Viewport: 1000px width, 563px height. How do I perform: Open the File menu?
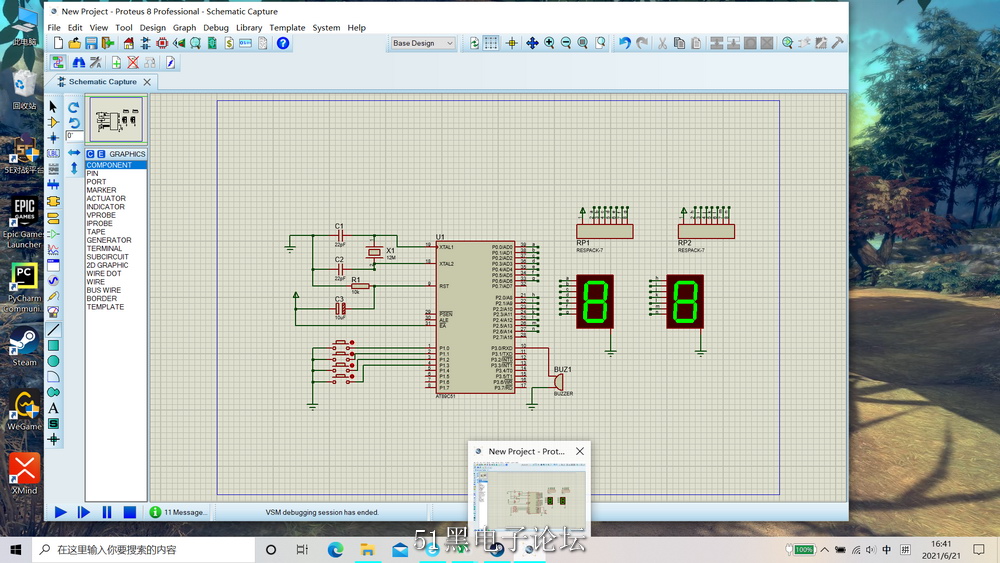point(54,27)
